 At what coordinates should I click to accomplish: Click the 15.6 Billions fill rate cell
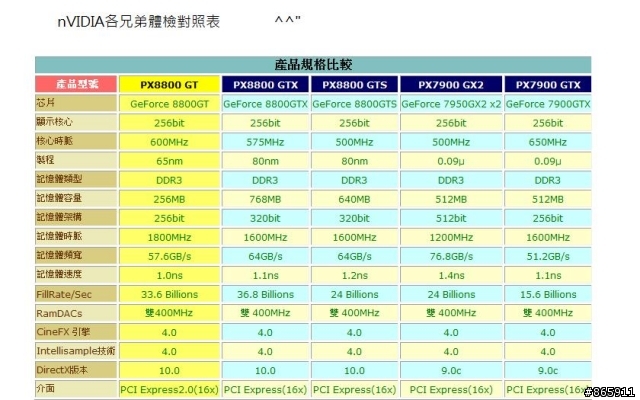tap(548, 294)
